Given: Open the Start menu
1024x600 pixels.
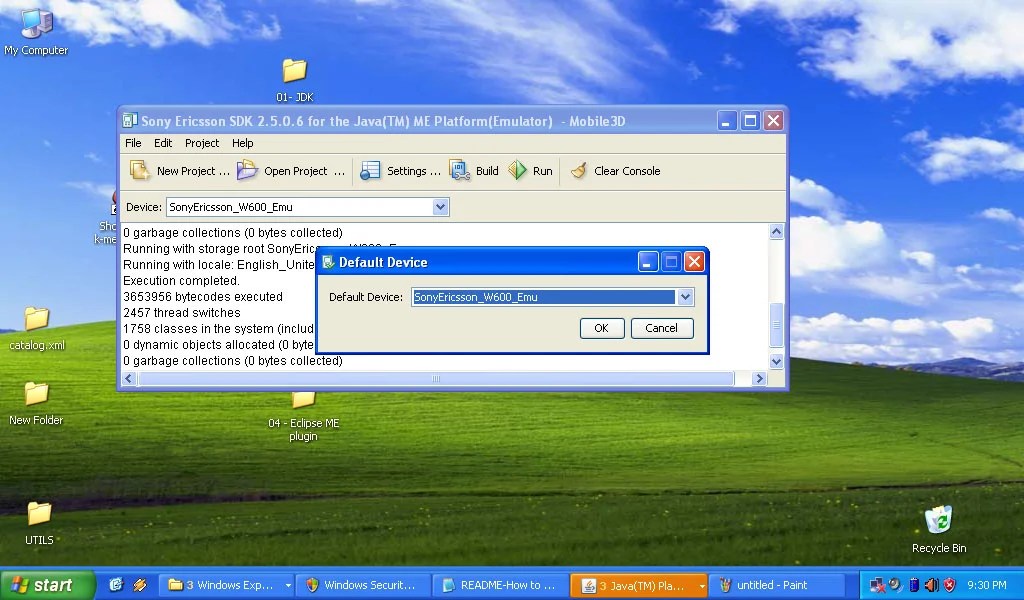Looking at the screenshot, I should coord(47,585).
